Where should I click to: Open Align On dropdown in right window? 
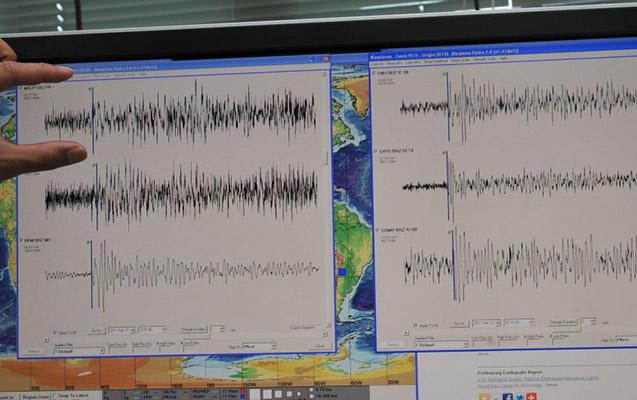point(626,339)
